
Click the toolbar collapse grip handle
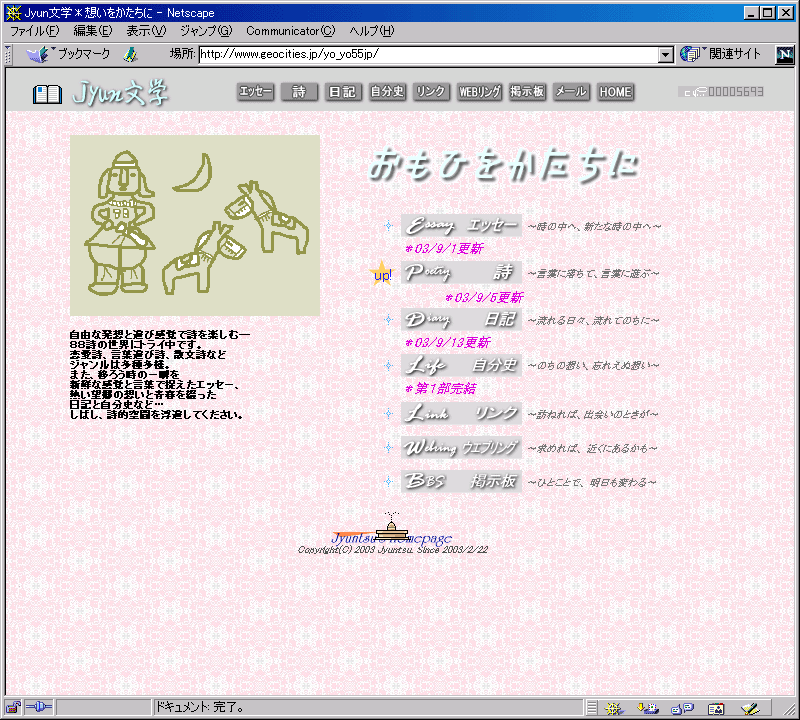tap(8, 55)
